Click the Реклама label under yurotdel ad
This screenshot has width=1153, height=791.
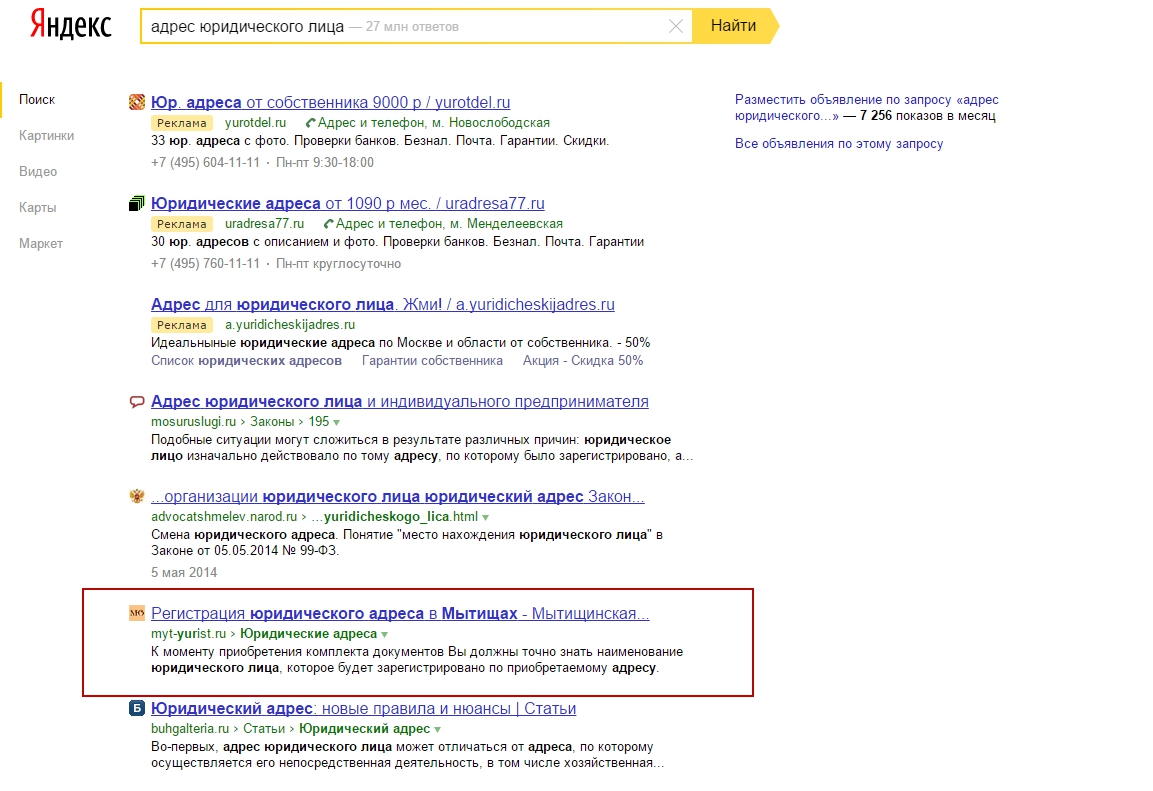click(x=182, y=123)
